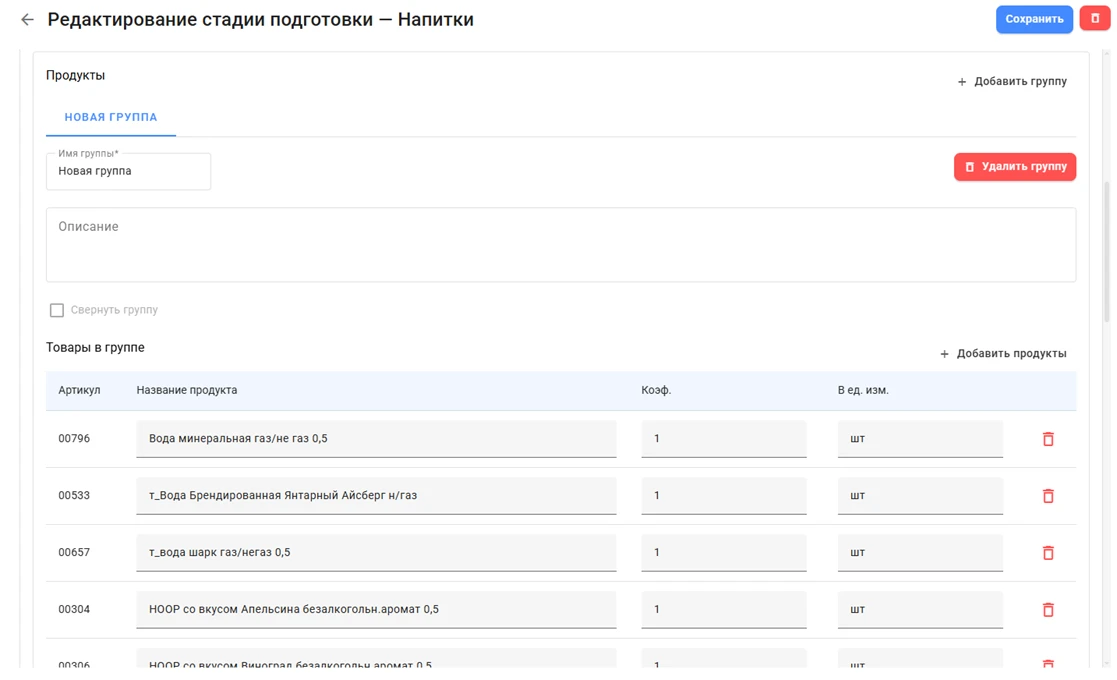Remove product 00533 via its trash icon

pyautogui.click(x=1048, y=496)
